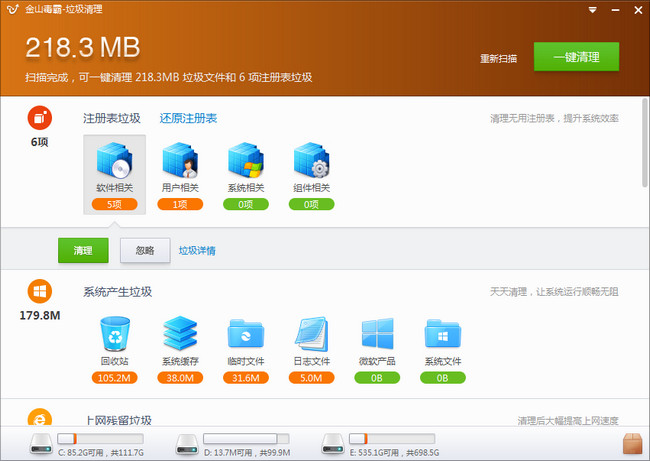
Task: Click the green 清理 button
Action: (83, 250)
